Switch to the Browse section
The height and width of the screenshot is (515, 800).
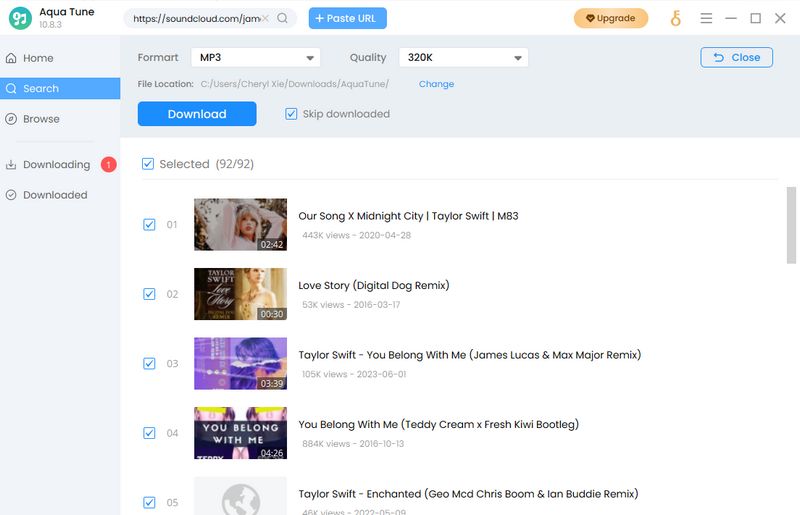[60, 119]
